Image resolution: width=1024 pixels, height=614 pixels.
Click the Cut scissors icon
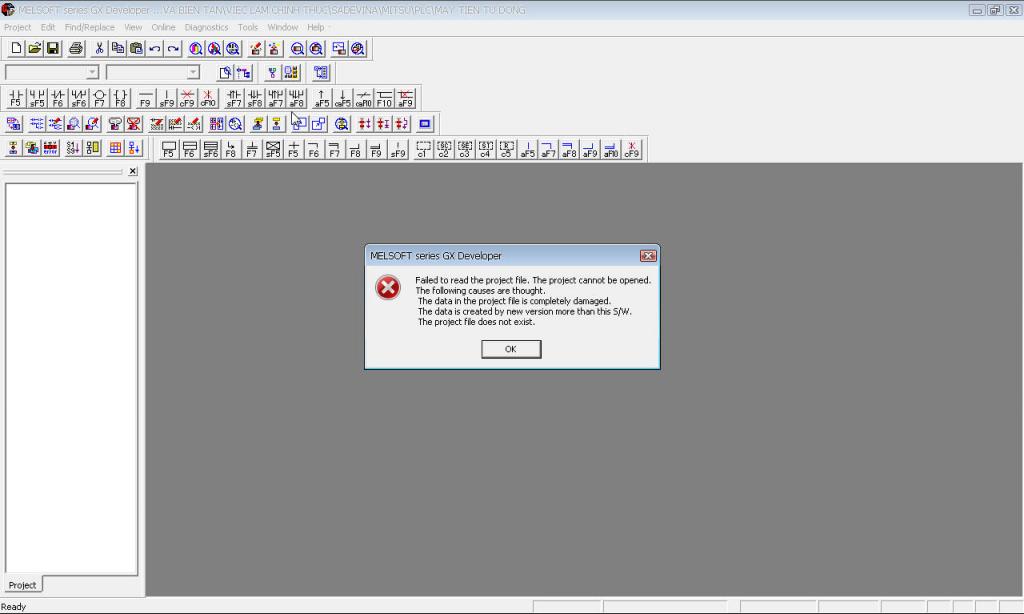pyautogui.click(x=99, y=48)
